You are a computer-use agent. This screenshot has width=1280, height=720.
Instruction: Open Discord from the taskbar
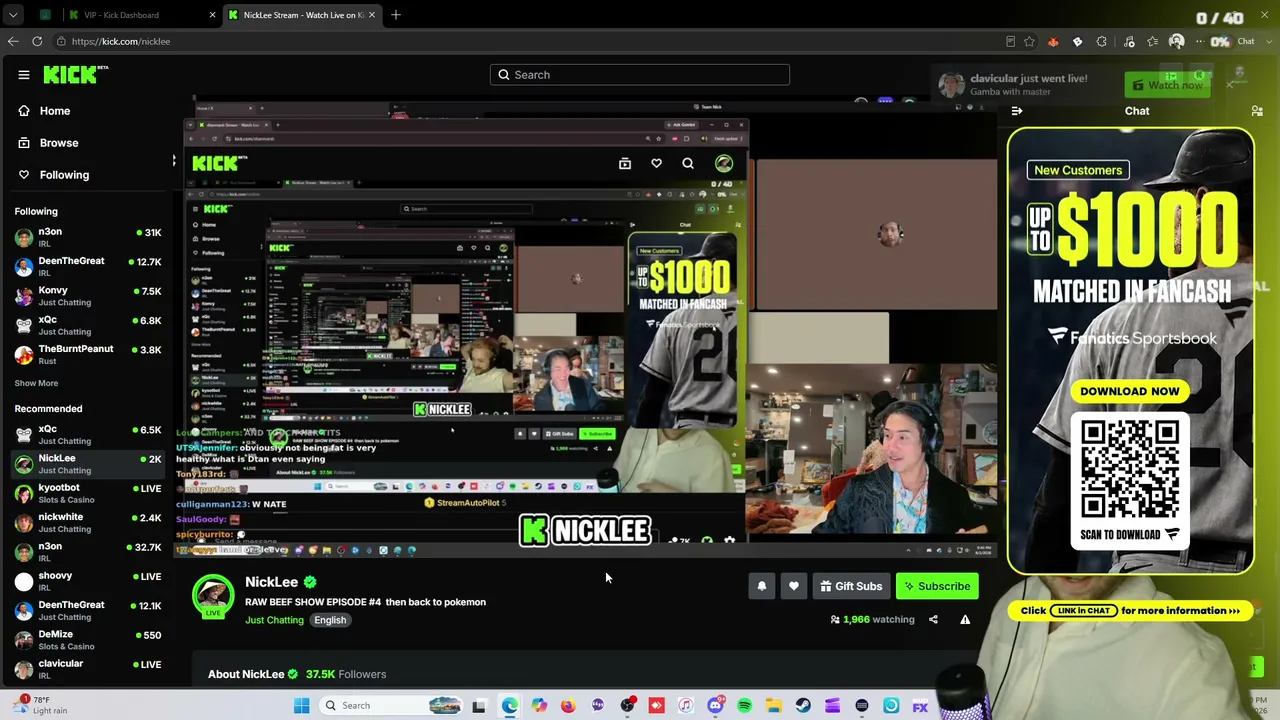[x=715, y=706]
